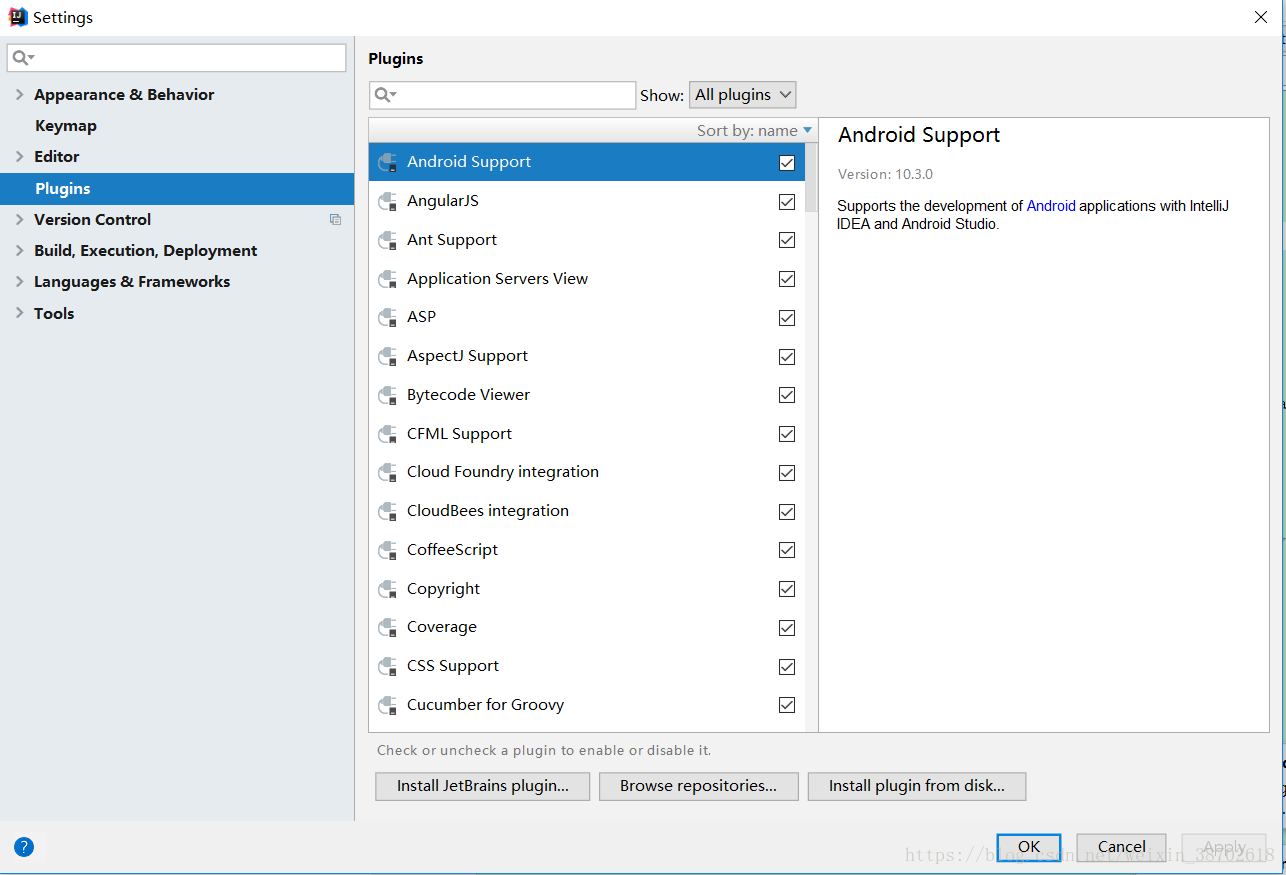The width and height of the screenshot is (1286, 875).
Task: Disable the CoffeeScript checkbox
Action: [787, 550]
